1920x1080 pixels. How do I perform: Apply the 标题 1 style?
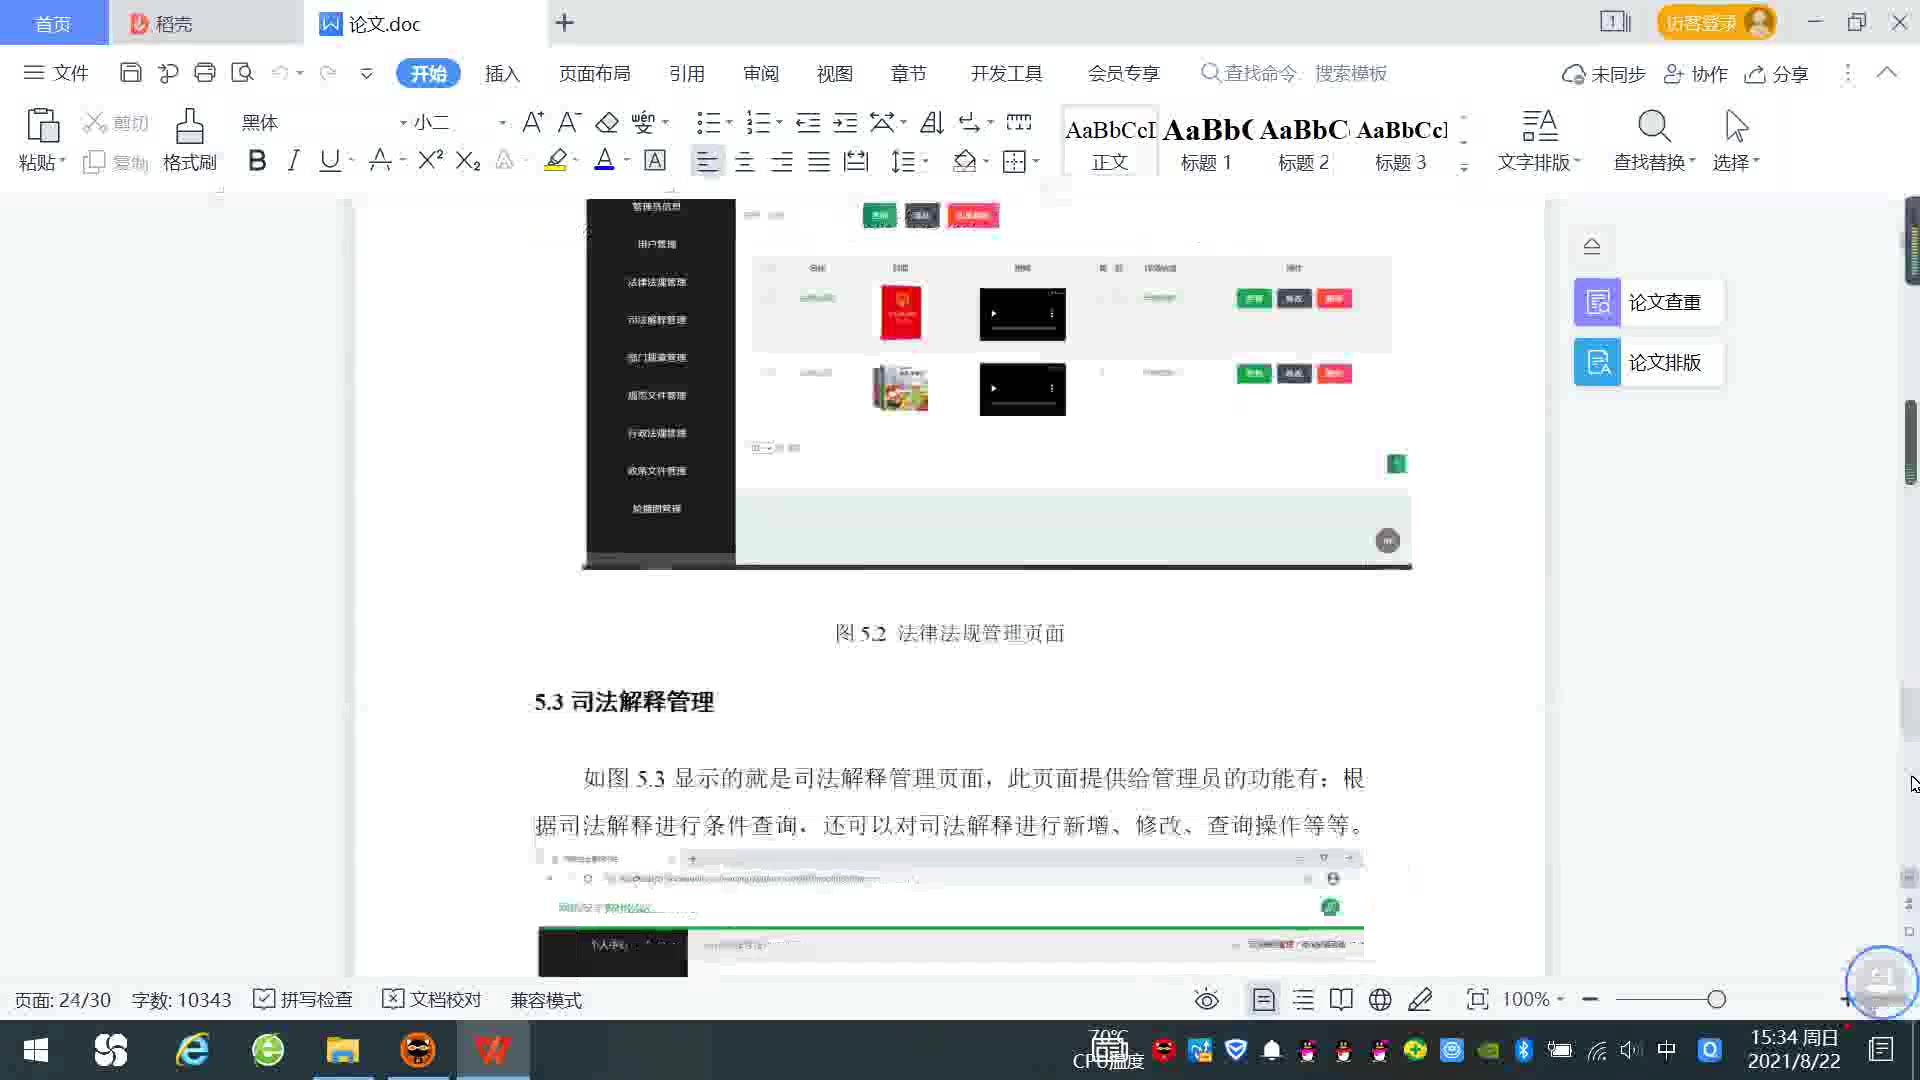pyautogui.click(x=1206, y=141)
